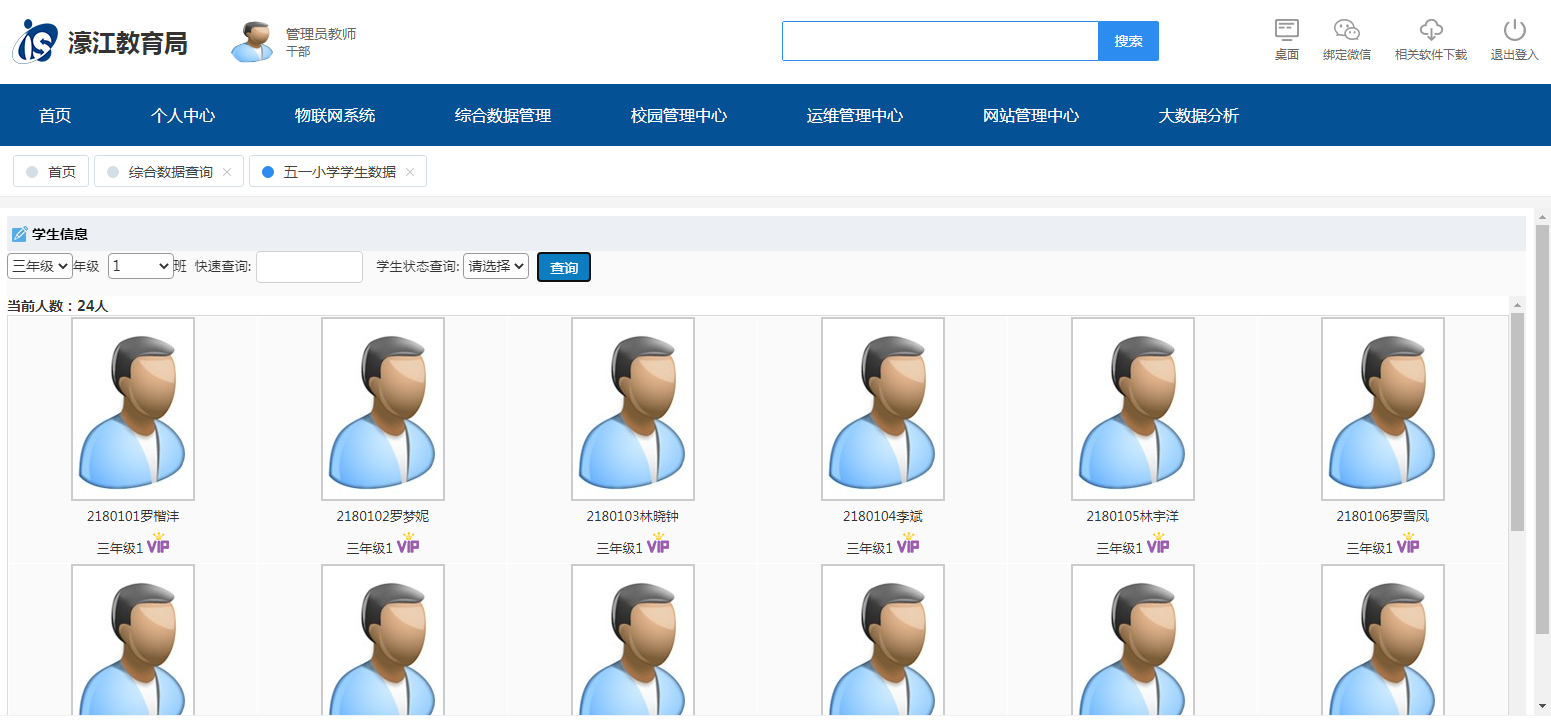
Task: Click the name 2180101罗楷沣
Action: point(133,516)
